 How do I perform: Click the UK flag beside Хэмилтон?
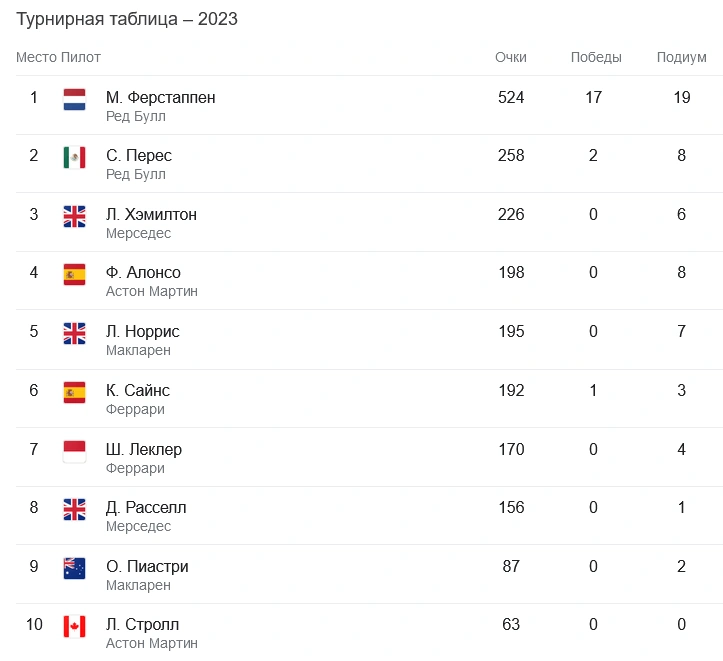(74, 216)
